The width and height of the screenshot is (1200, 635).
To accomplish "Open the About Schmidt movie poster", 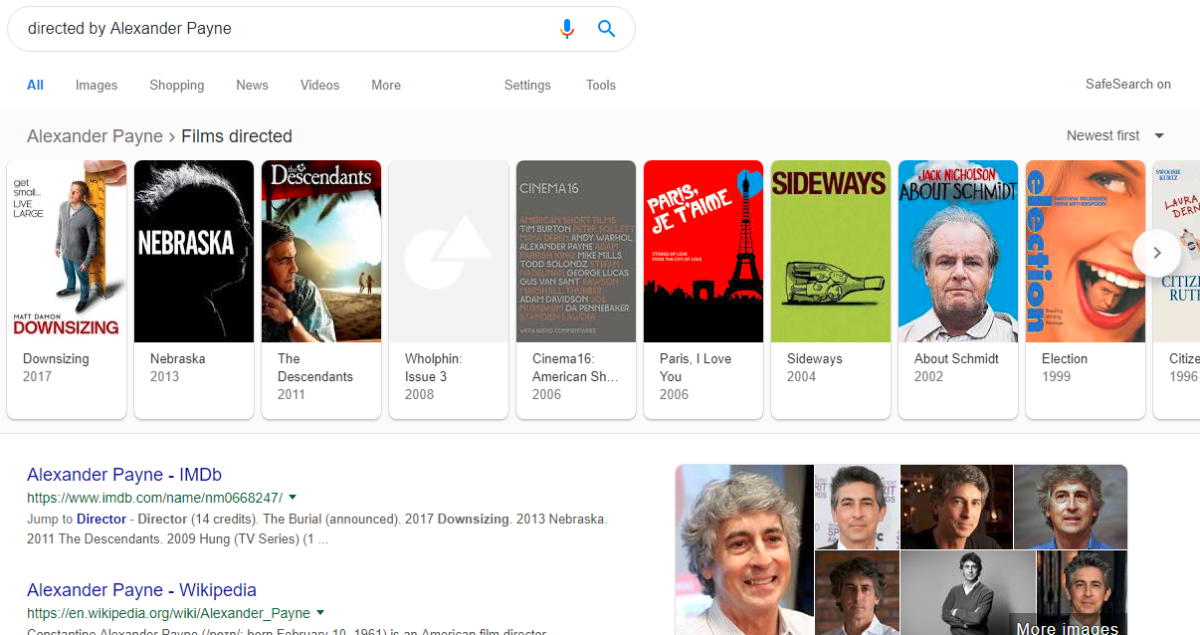I will [x=958, y=251].
